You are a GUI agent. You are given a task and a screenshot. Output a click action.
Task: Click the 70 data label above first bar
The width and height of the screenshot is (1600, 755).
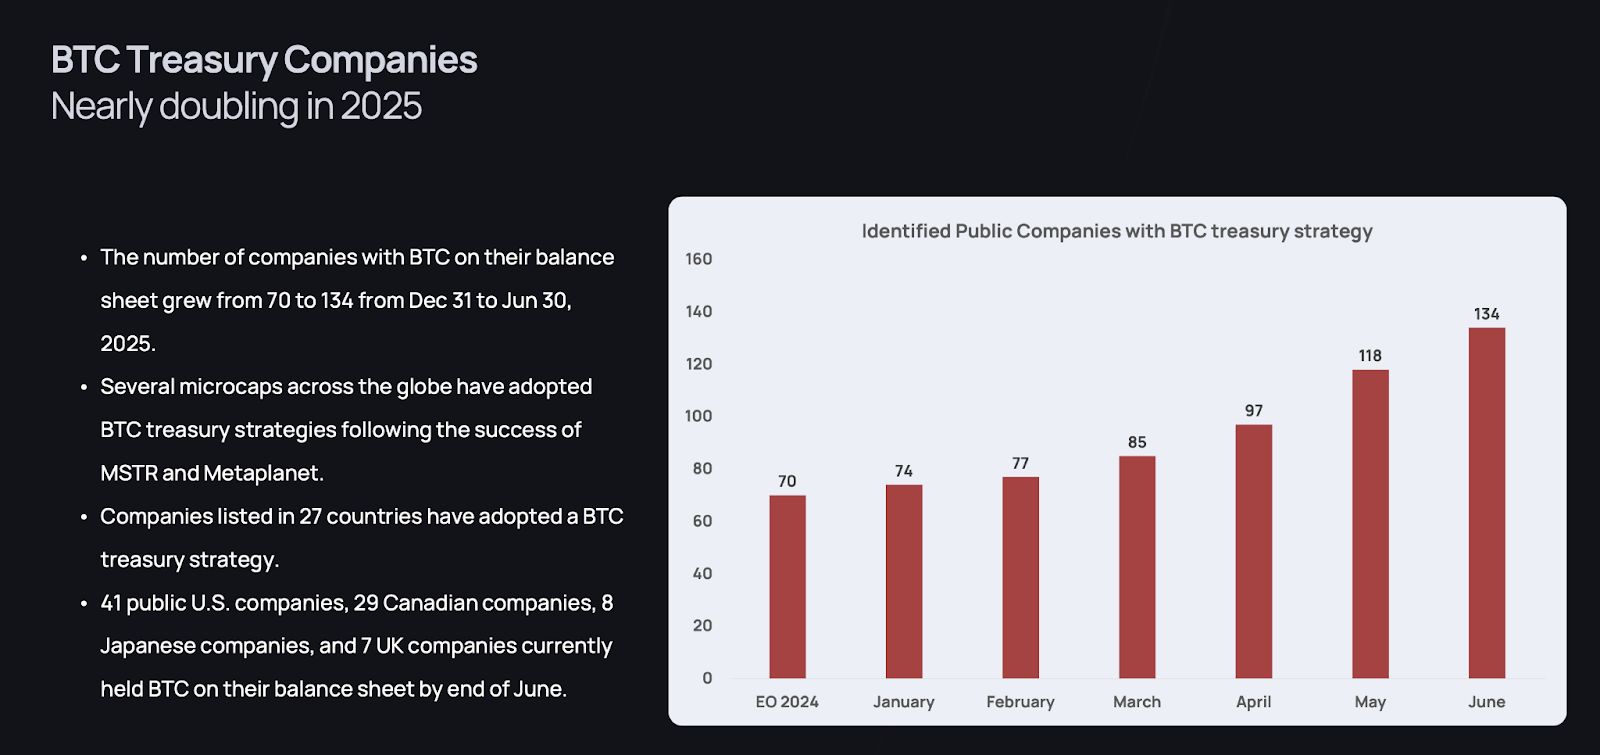tap(787, 481)
